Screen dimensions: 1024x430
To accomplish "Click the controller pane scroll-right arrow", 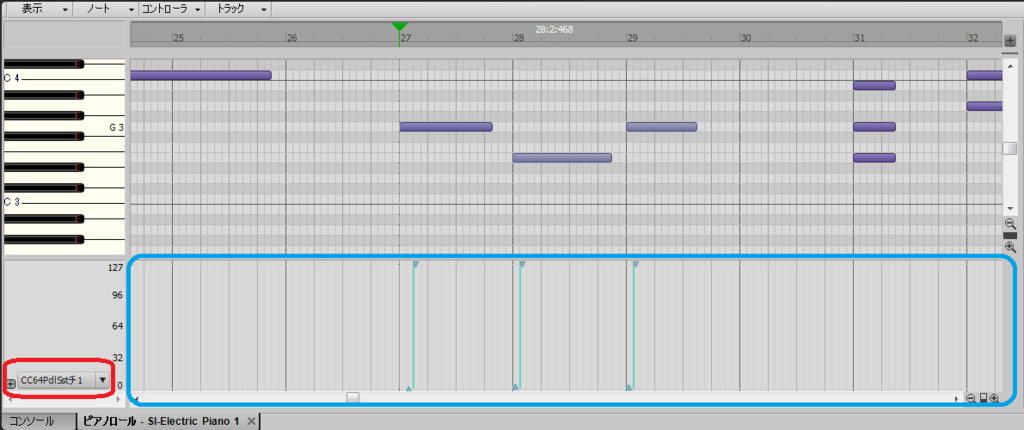I will [x=958, y=397].
